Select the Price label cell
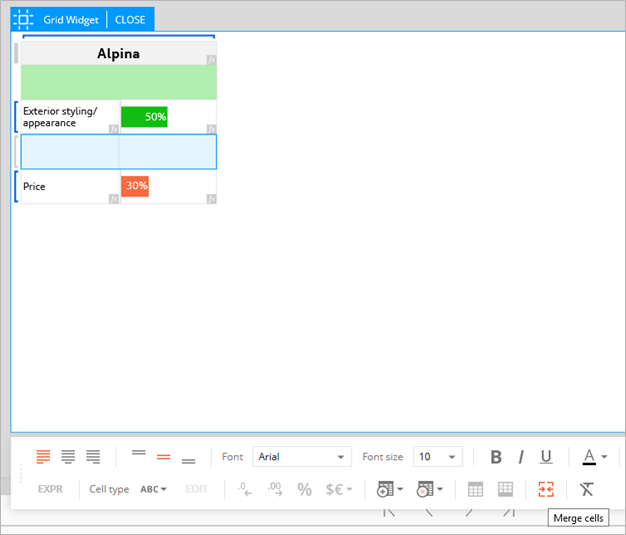This screenshot has width=626, height=535. (70, 186)
